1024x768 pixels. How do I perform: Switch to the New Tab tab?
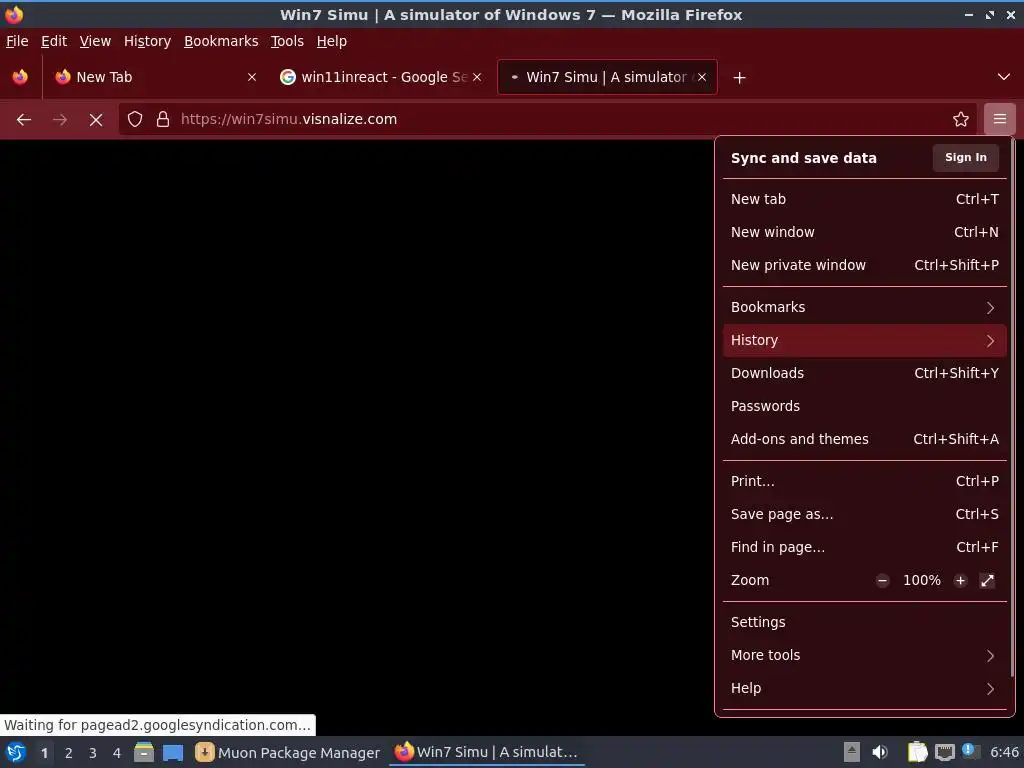point(155,77)
